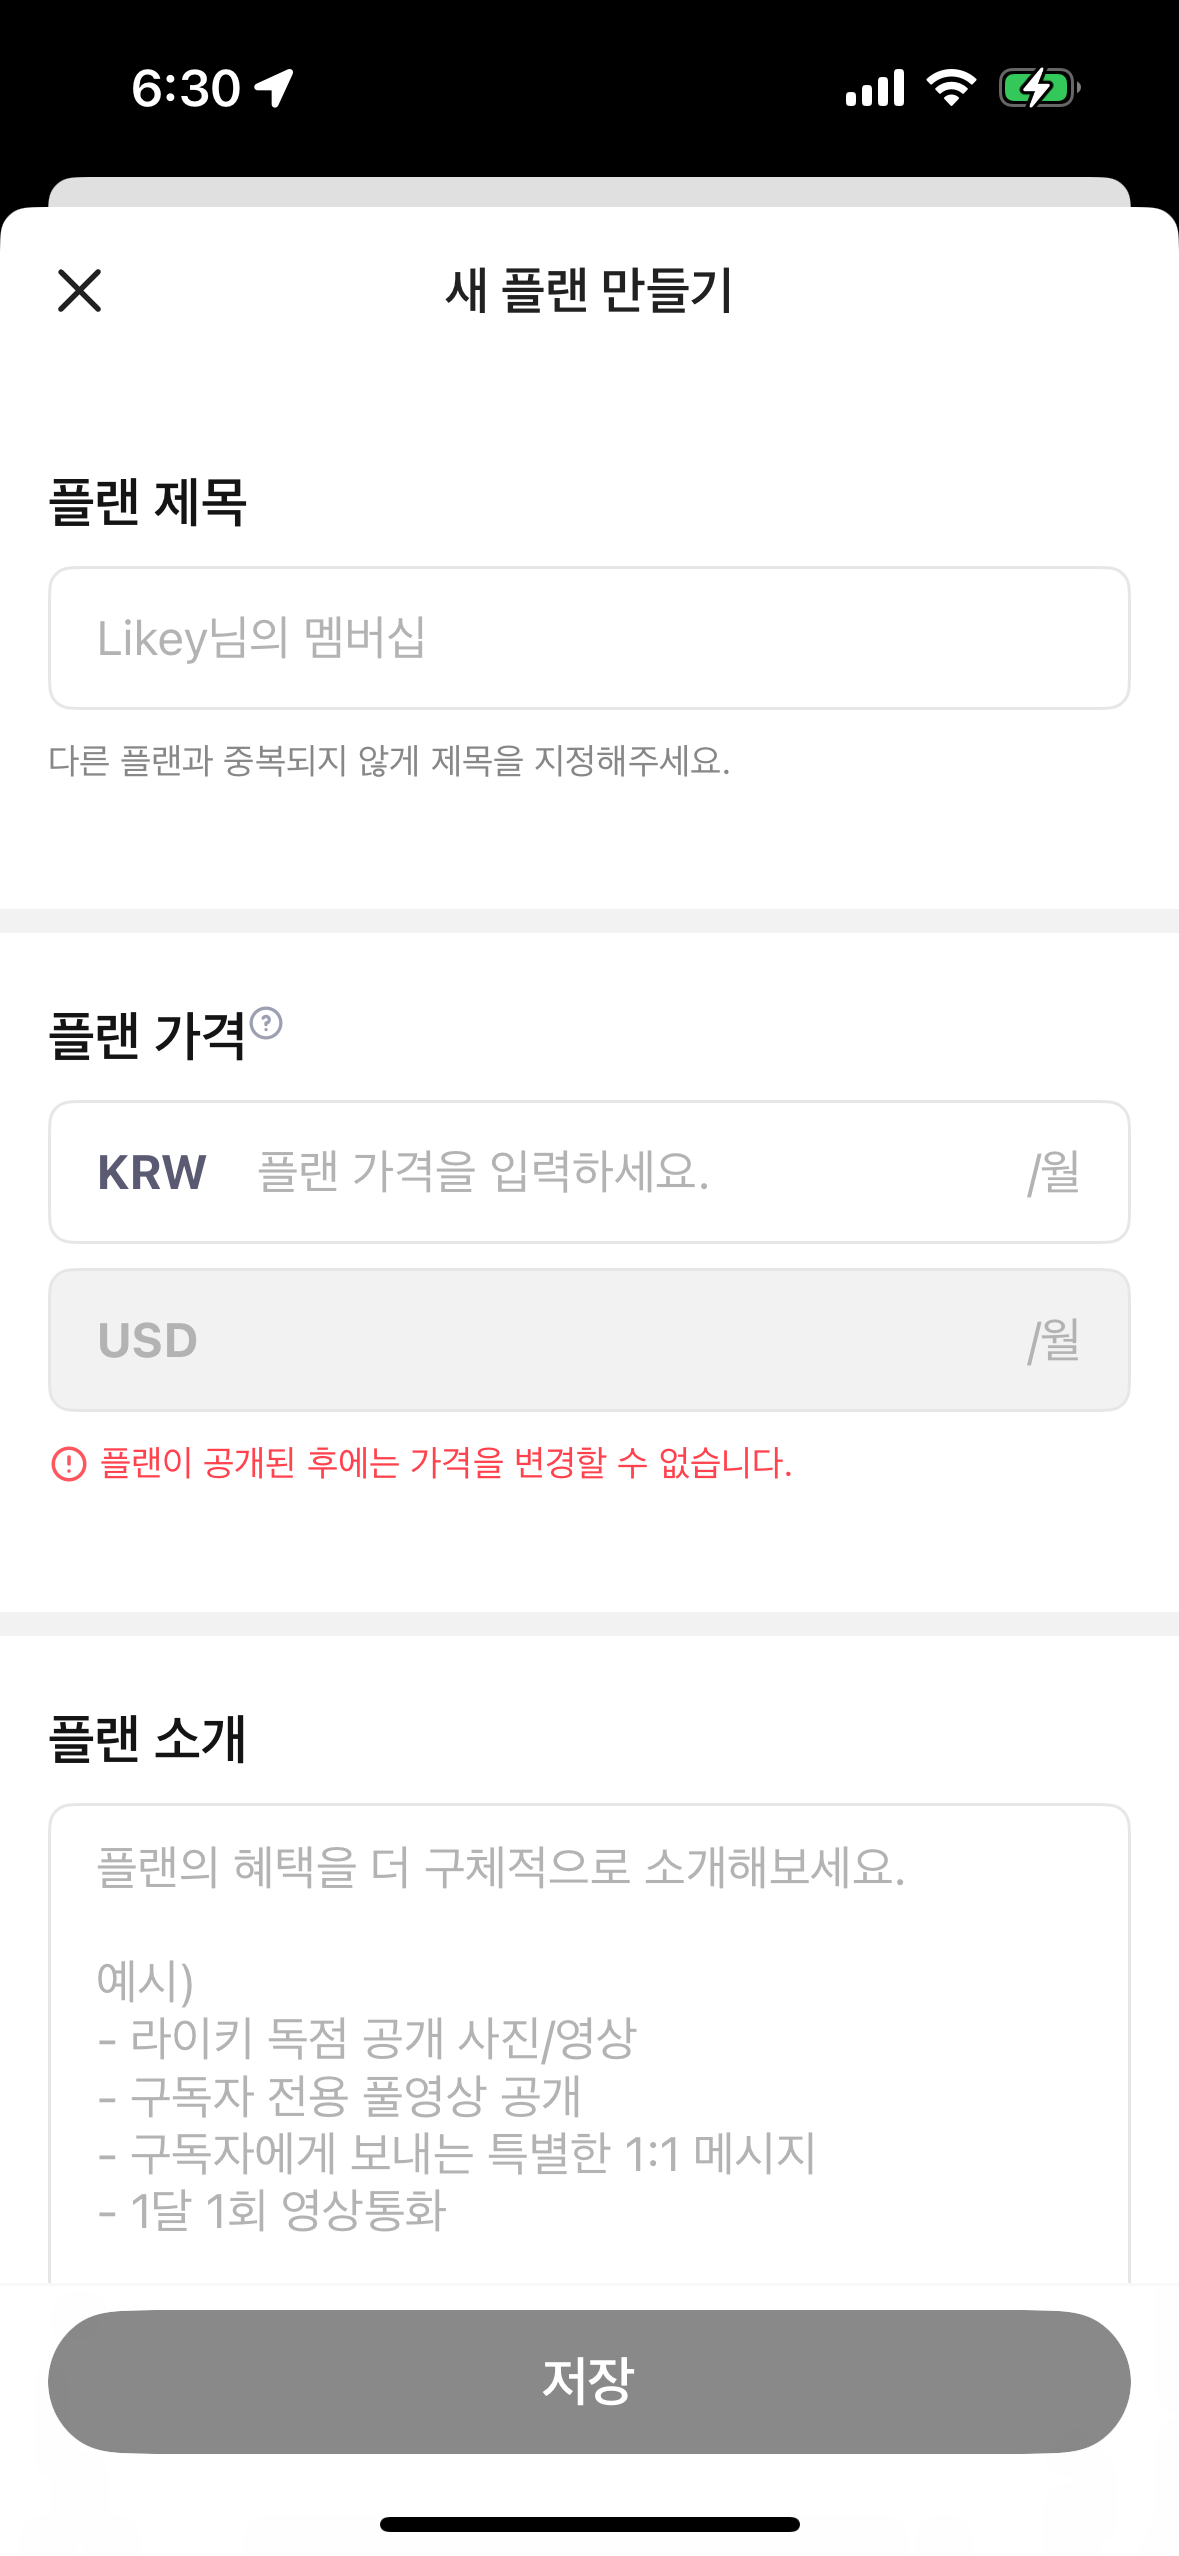Tap the duplicate title hint text
The height and width of the screenshot is (2556, 1179).
[390, 762]
